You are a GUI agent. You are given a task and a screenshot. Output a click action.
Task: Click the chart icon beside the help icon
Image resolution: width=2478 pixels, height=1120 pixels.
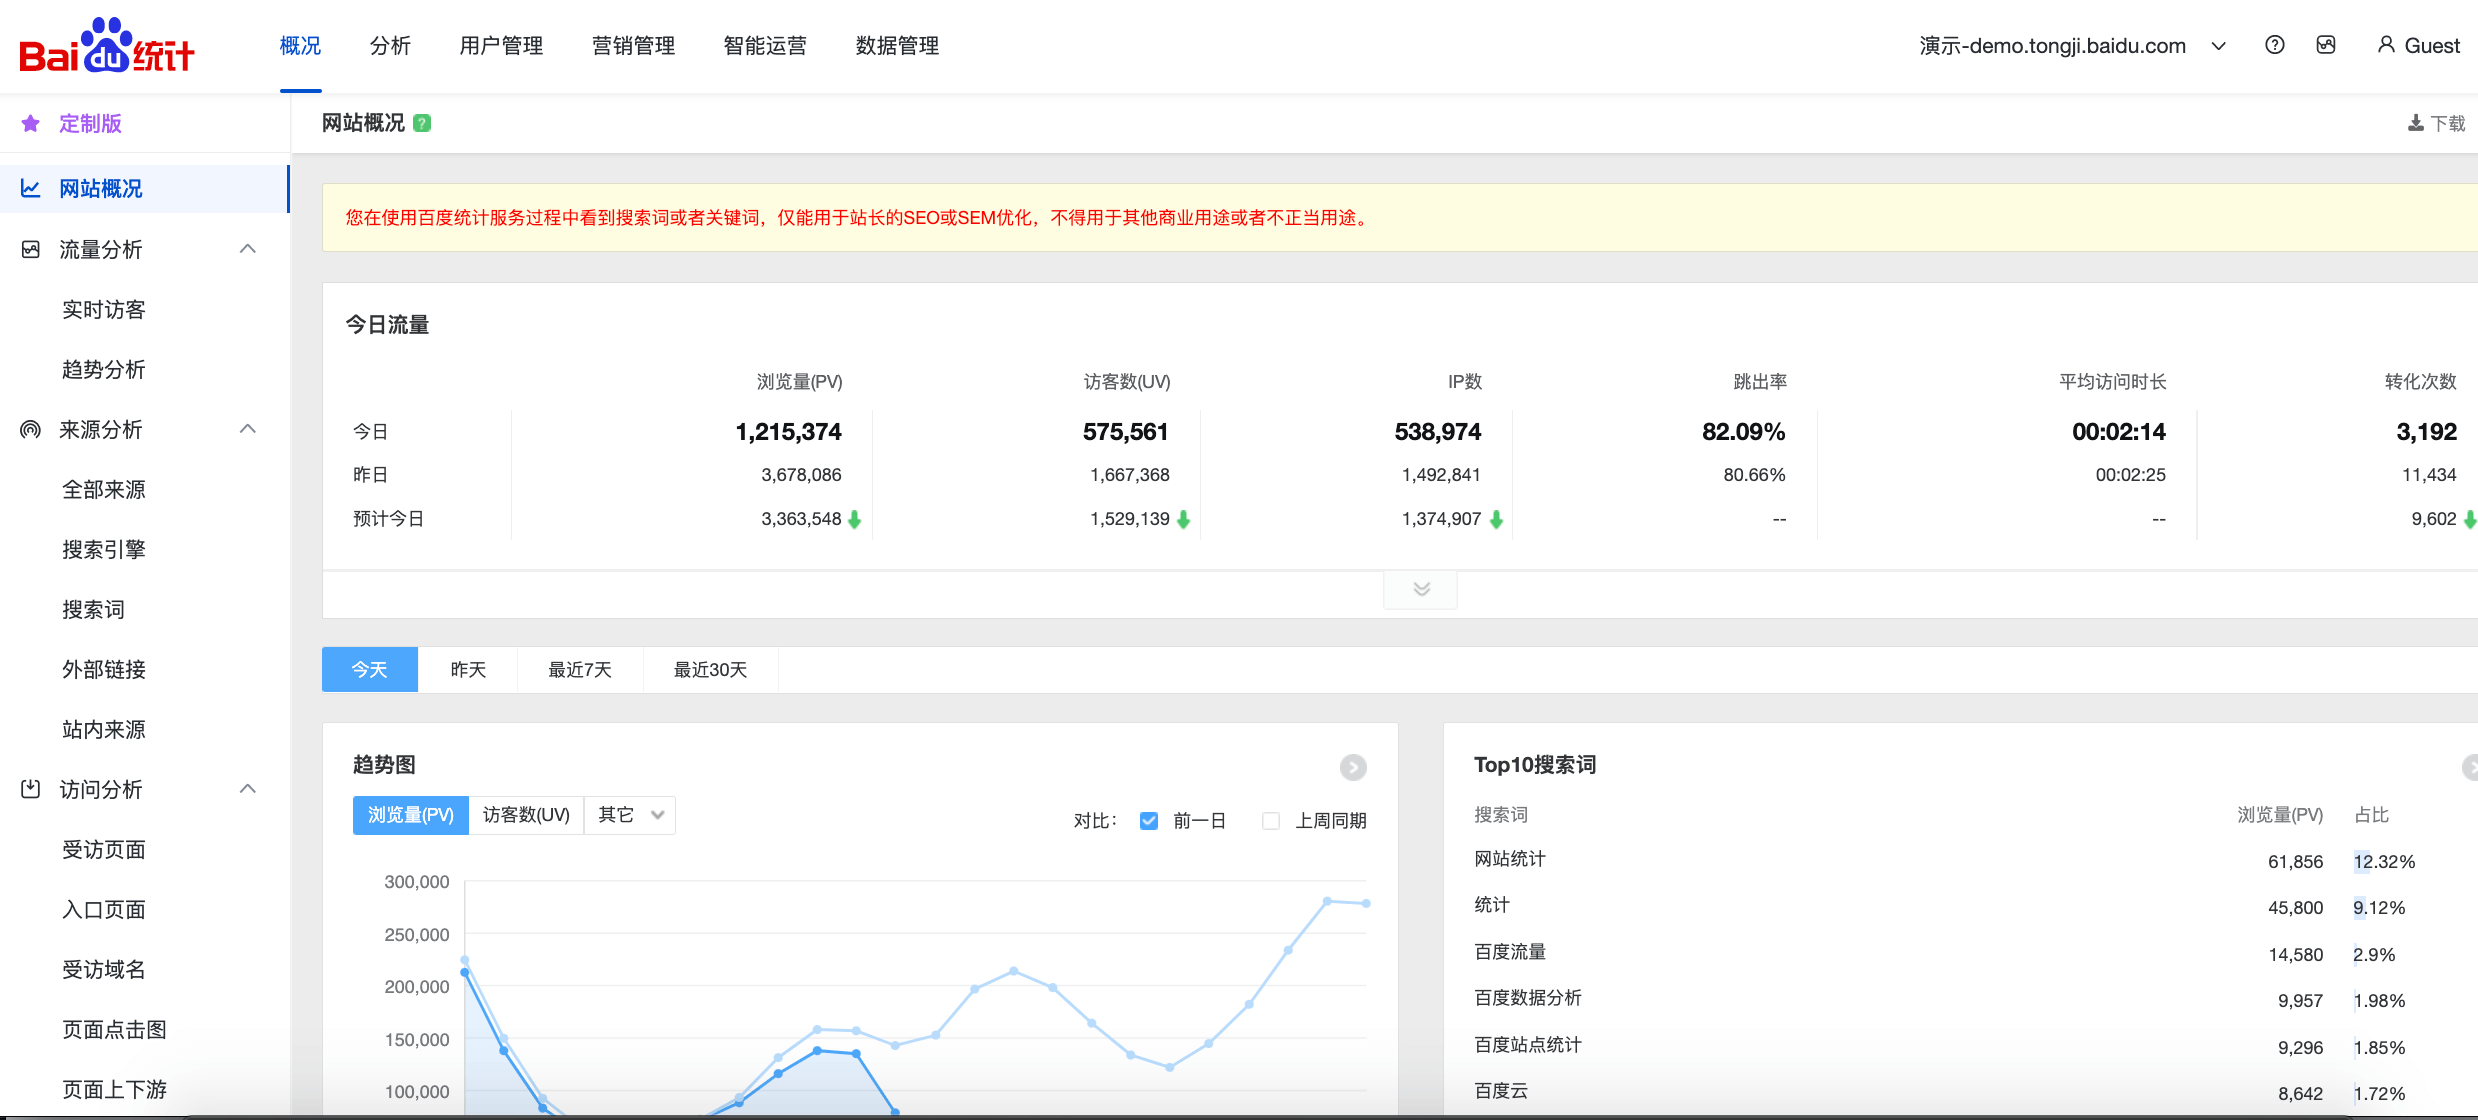[x=2326, y=45]
